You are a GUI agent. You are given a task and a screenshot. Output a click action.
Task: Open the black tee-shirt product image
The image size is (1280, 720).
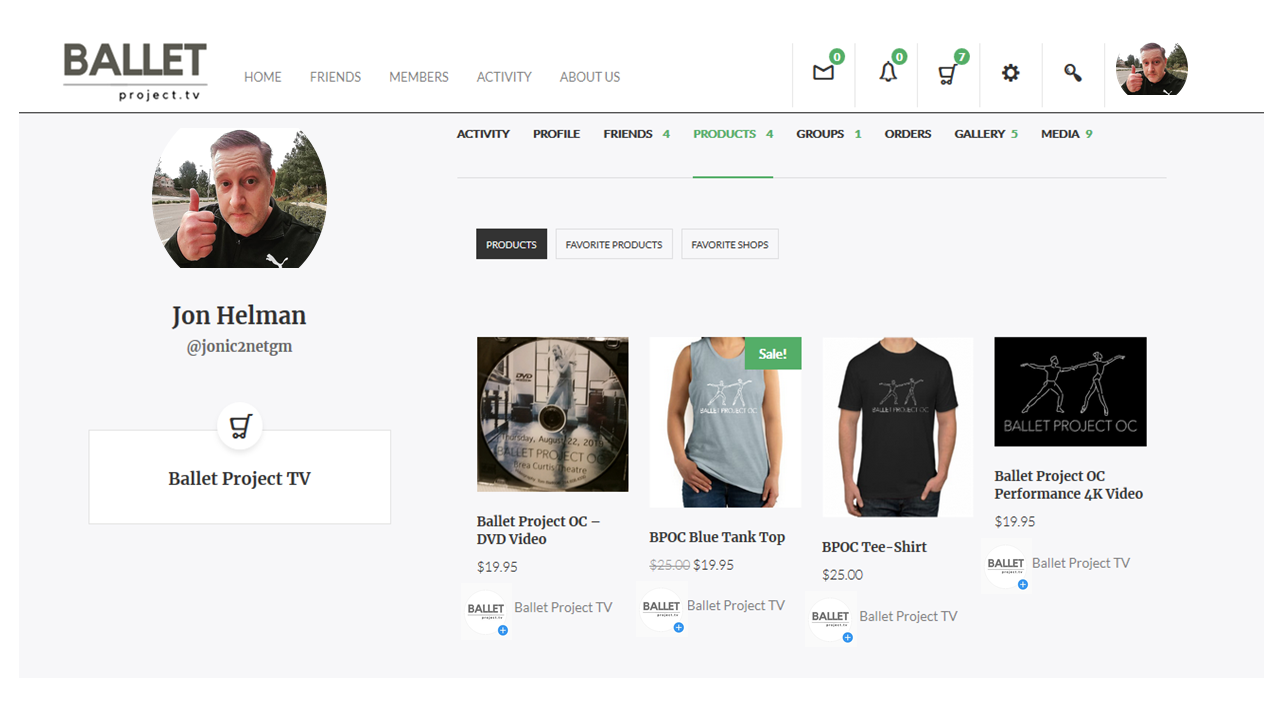898,427
